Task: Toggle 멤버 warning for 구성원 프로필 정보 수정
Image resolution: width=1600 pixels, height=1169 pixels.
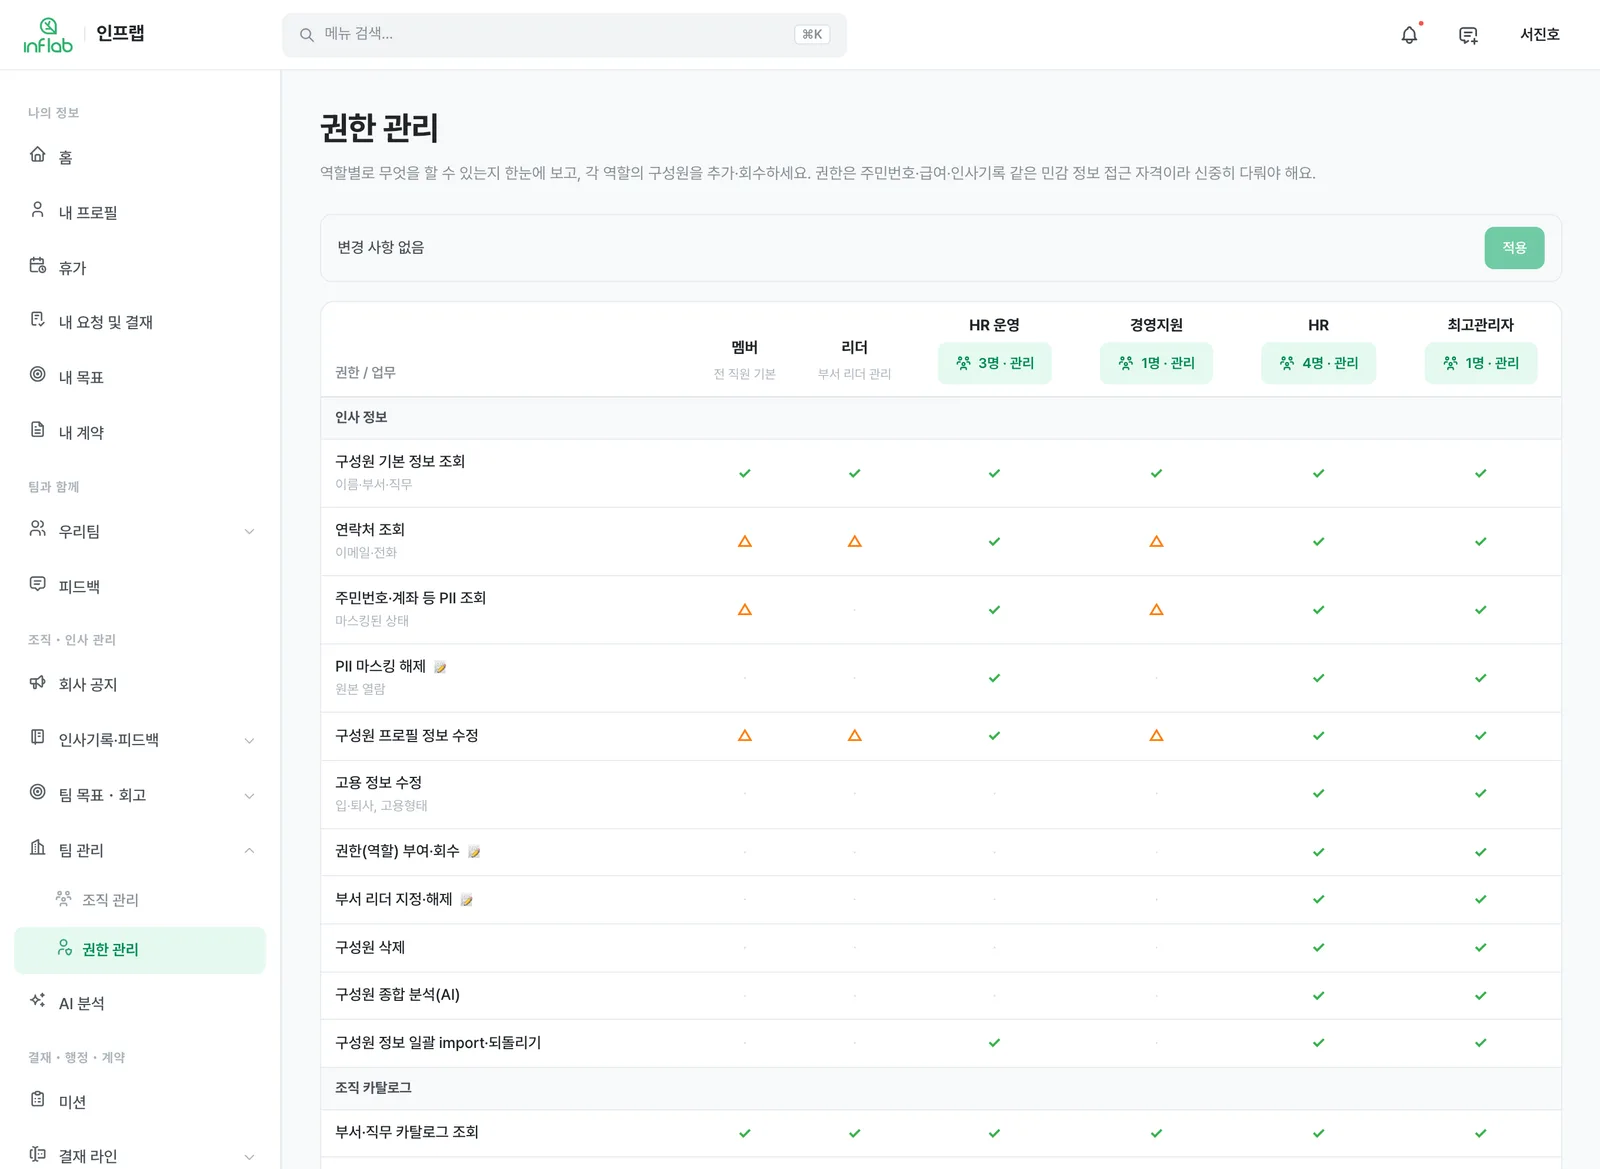Action: coord(745,736)
